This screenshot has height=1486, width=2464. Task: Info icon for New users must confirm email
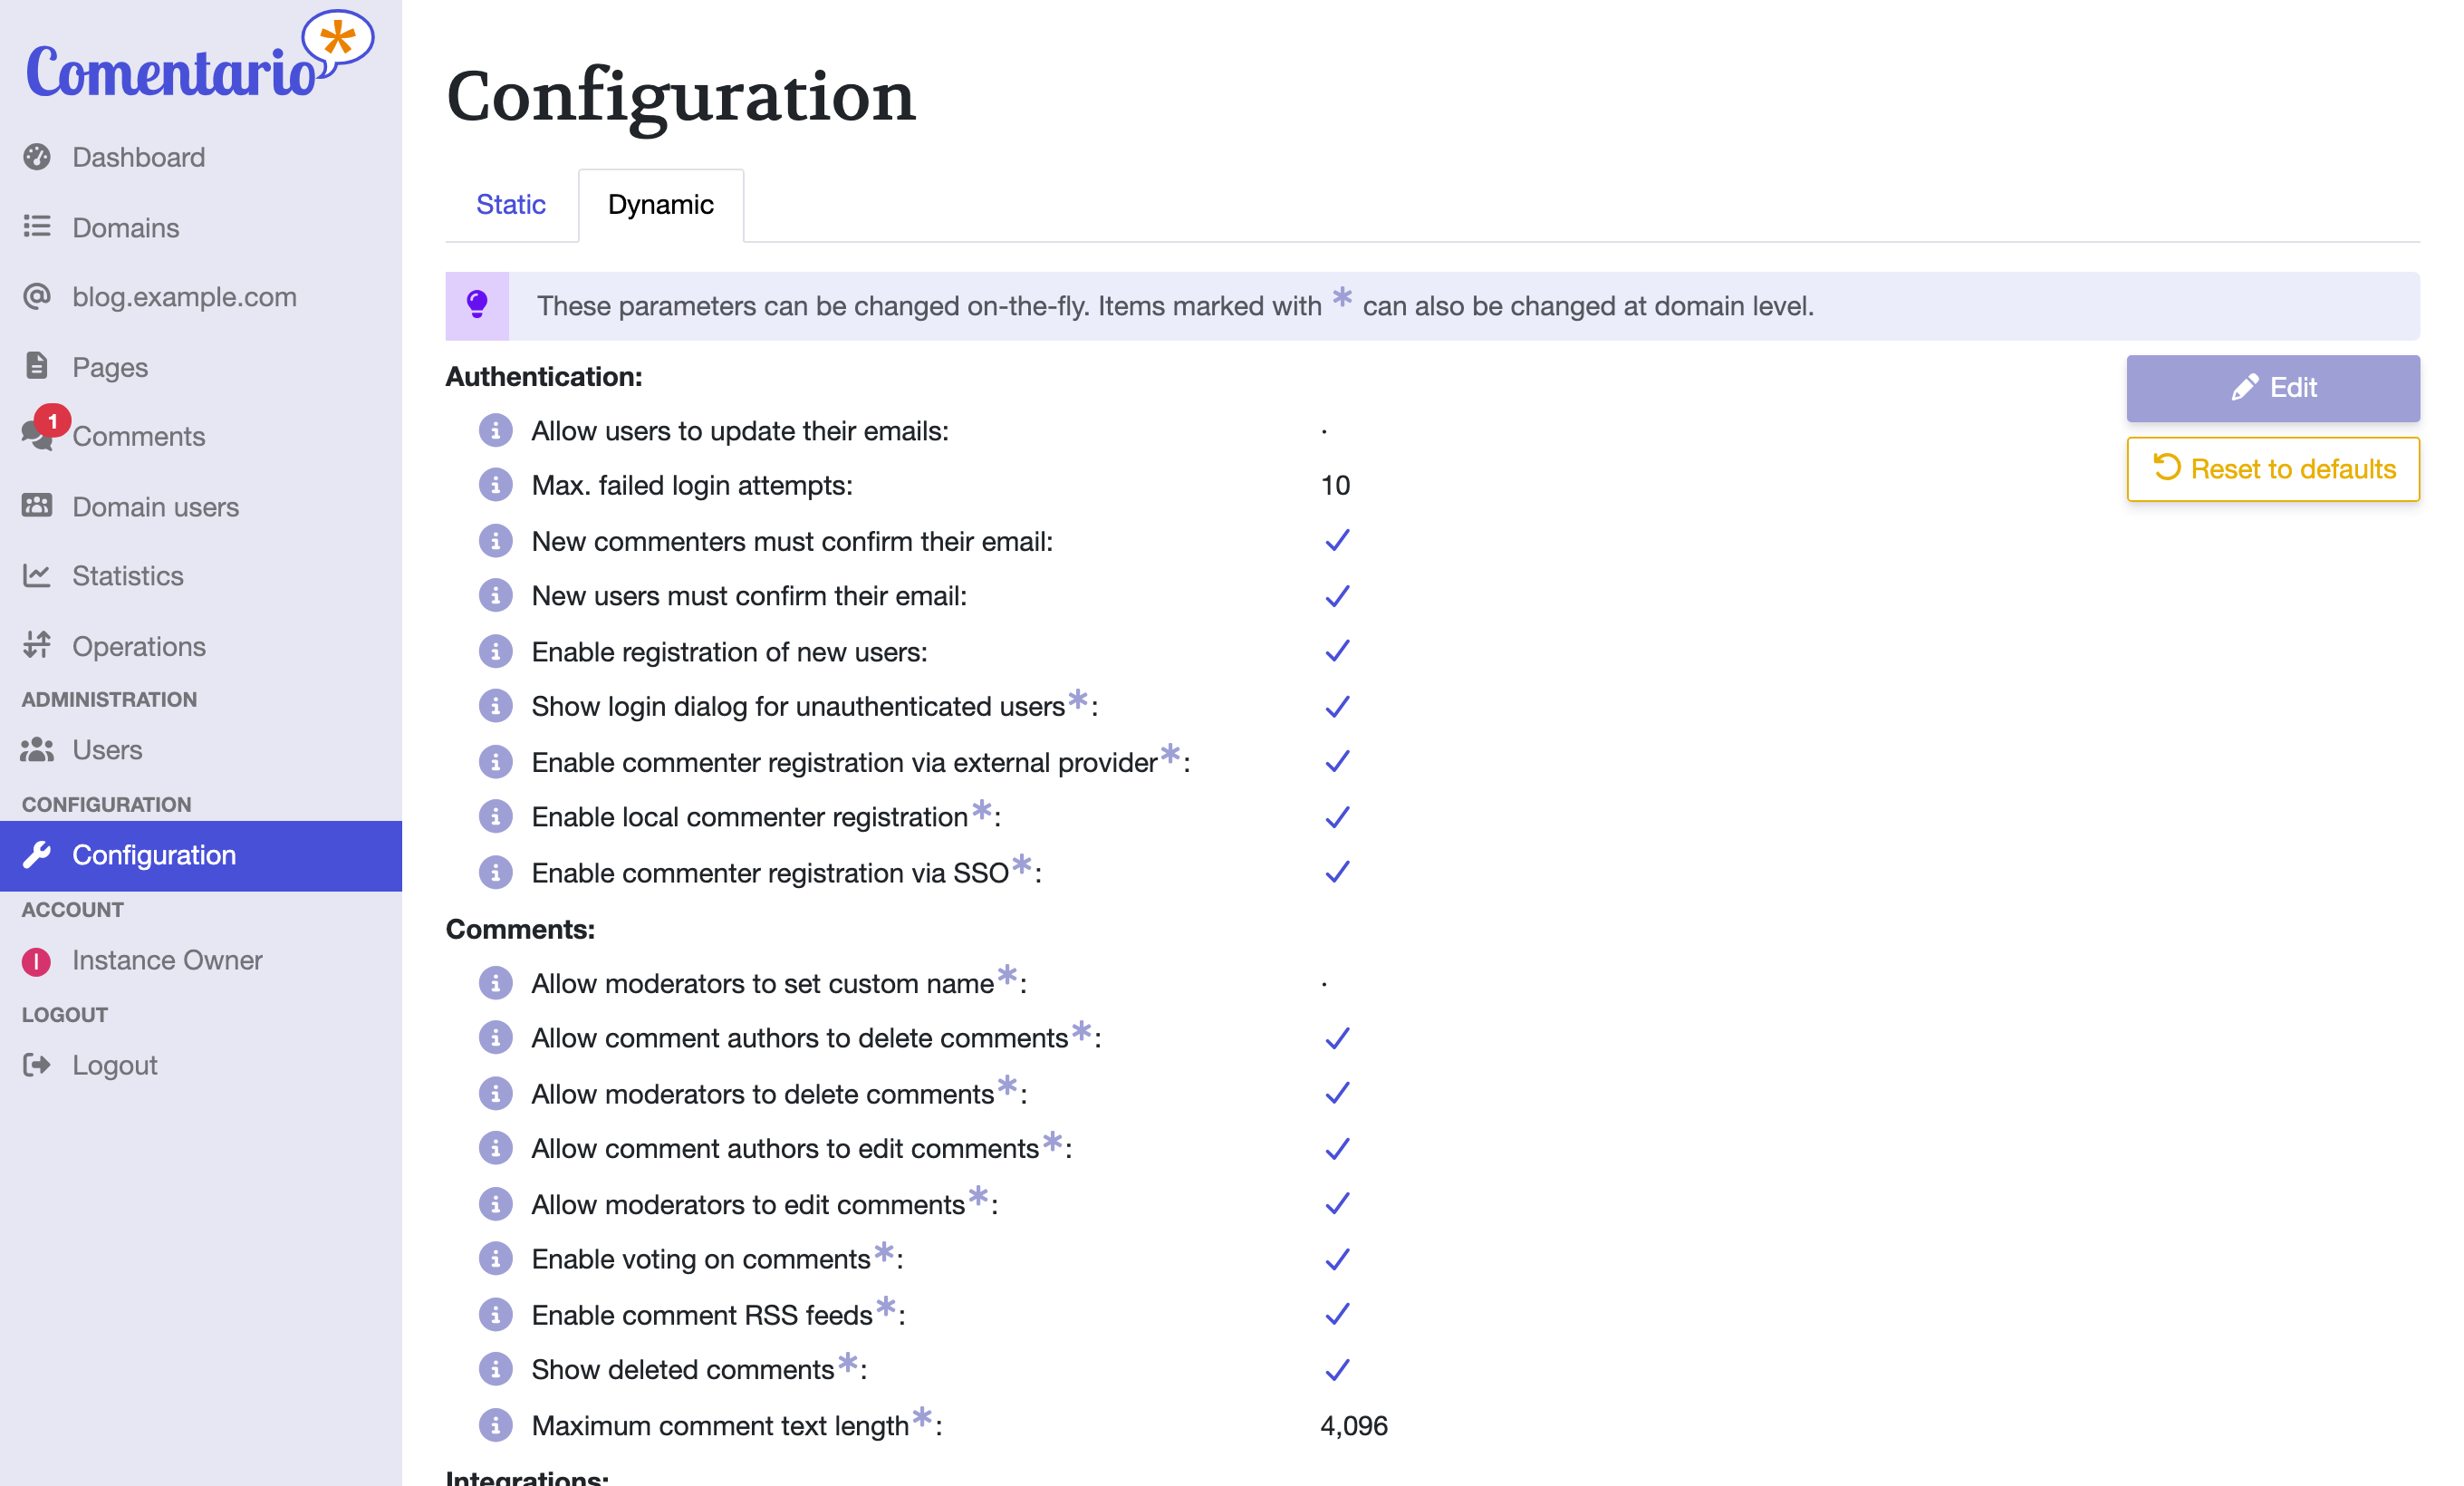click(x=495, y=596)
